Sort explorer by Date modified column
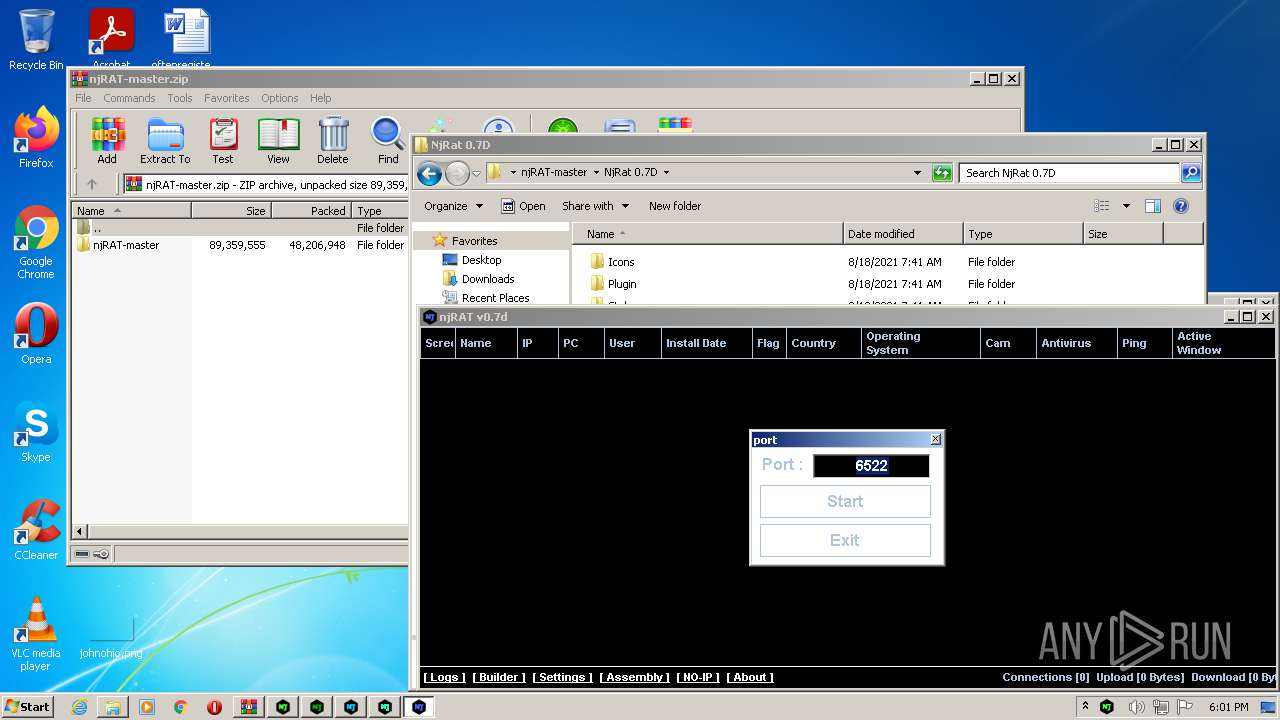Screen dimensions: 1280x720 coord(903,234)
